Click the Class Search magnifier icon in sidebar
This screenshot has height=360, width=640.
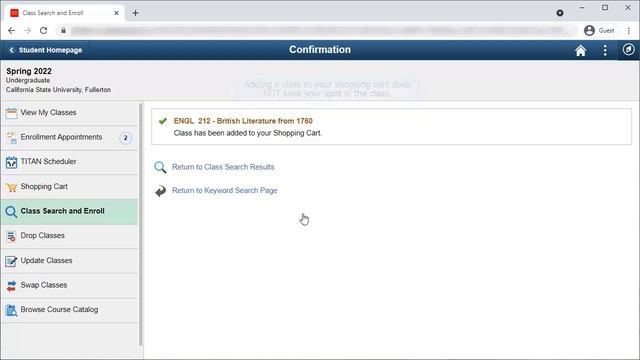(11, 211)
